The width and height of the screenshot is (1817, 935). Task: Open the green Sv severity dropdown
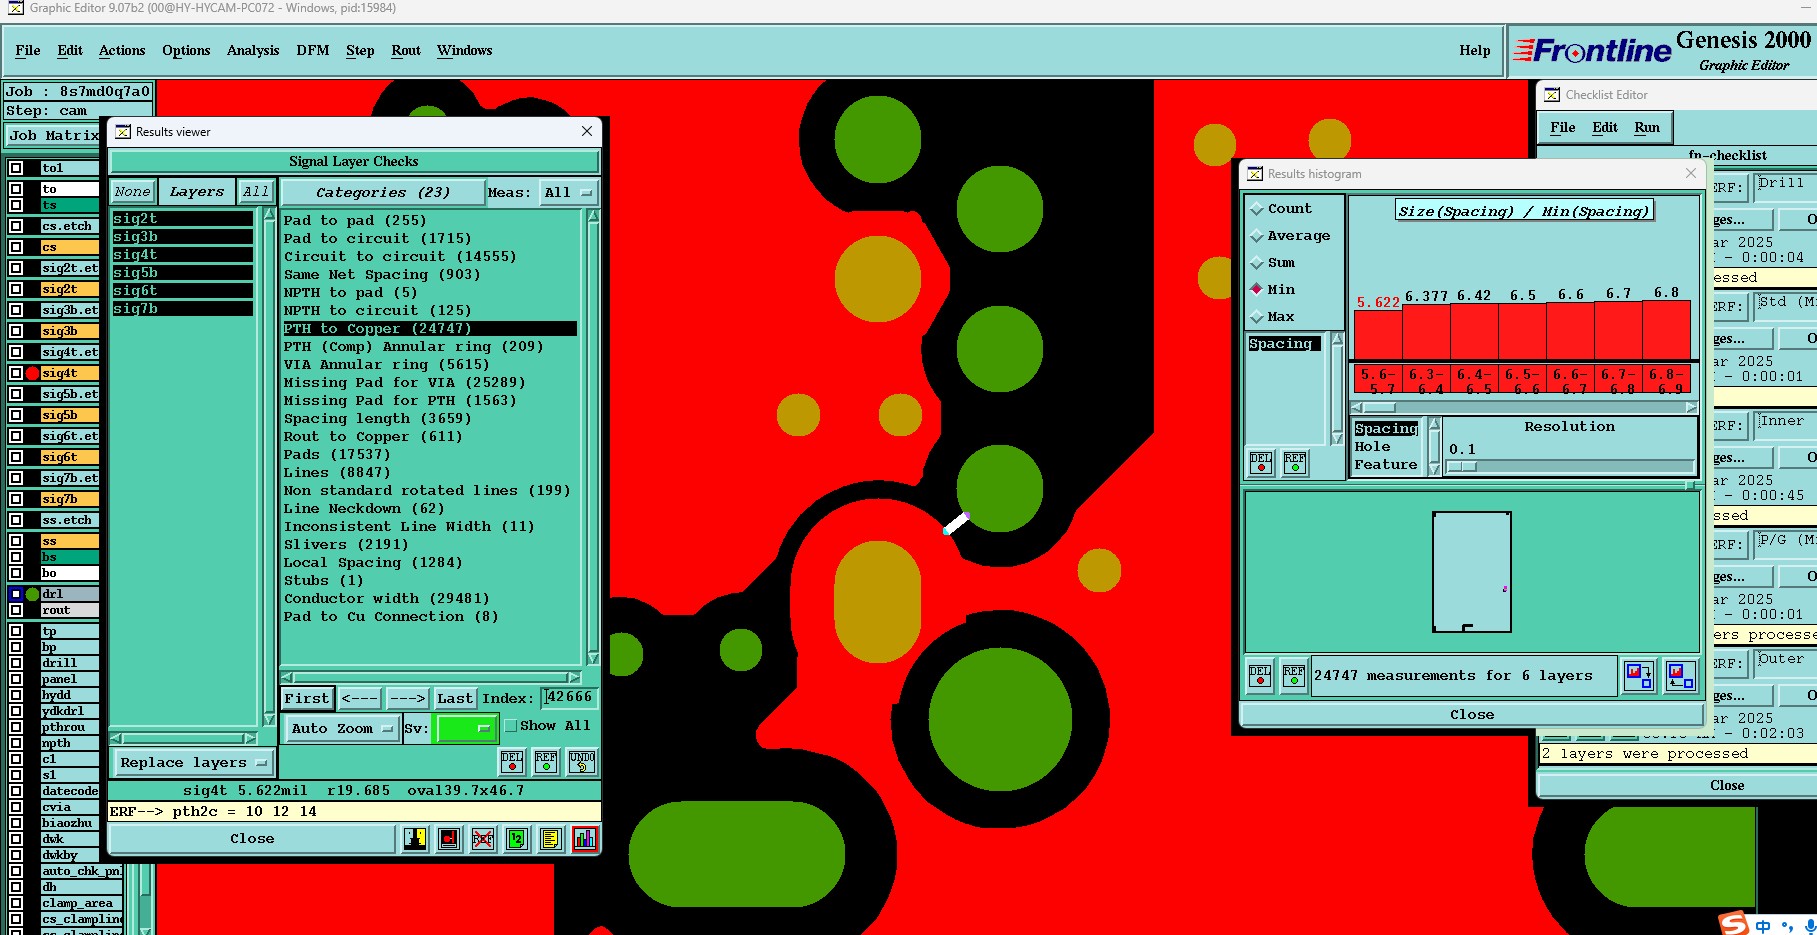(x=466, y=728)
